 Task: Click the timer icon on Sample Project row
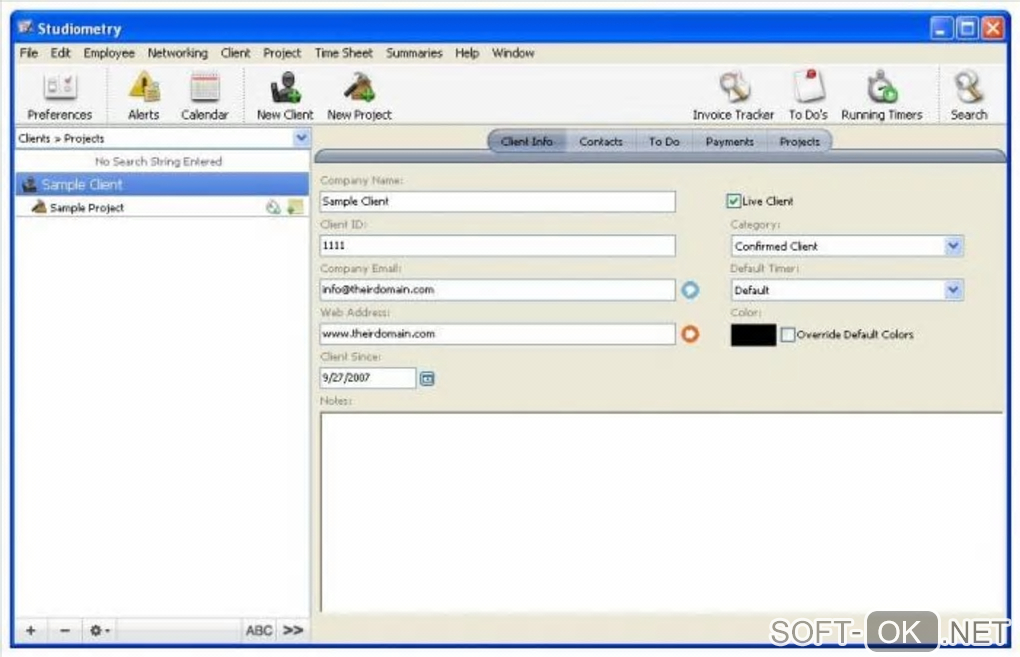(274, 208)
